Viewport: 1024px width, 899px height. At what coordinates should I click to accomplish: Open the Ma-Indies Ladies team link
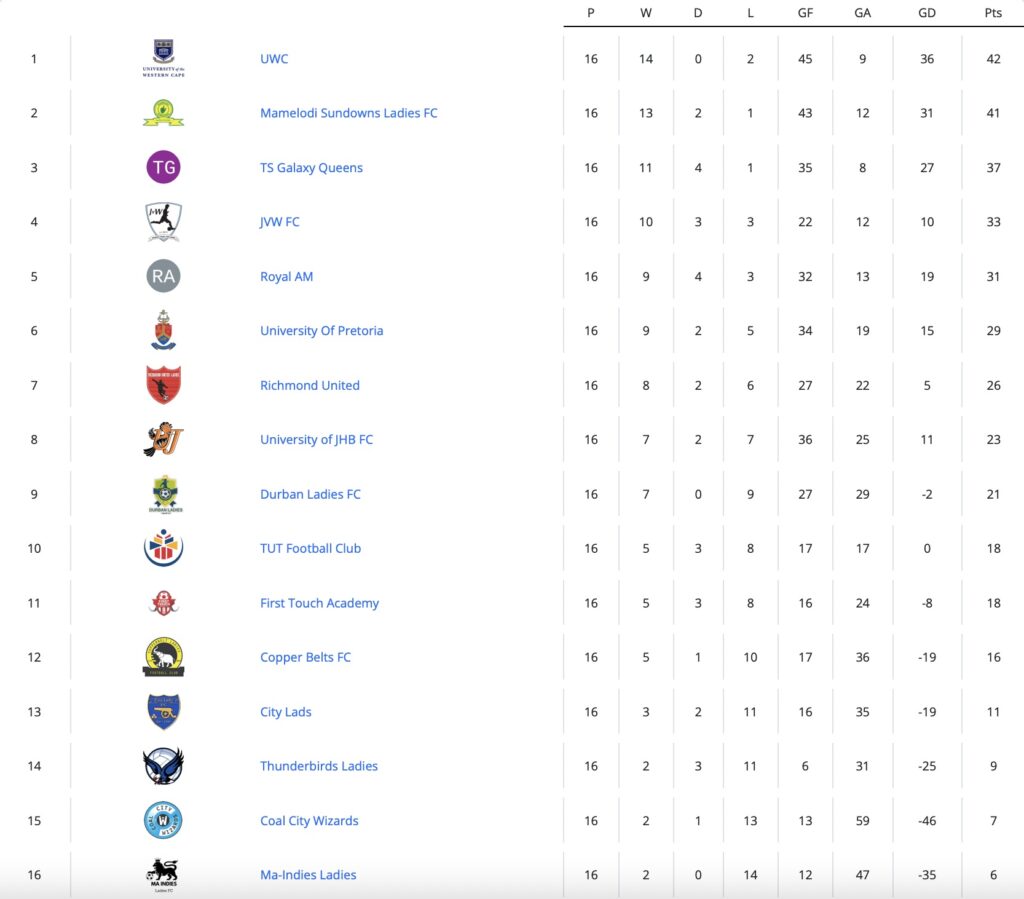pos(308,875)
